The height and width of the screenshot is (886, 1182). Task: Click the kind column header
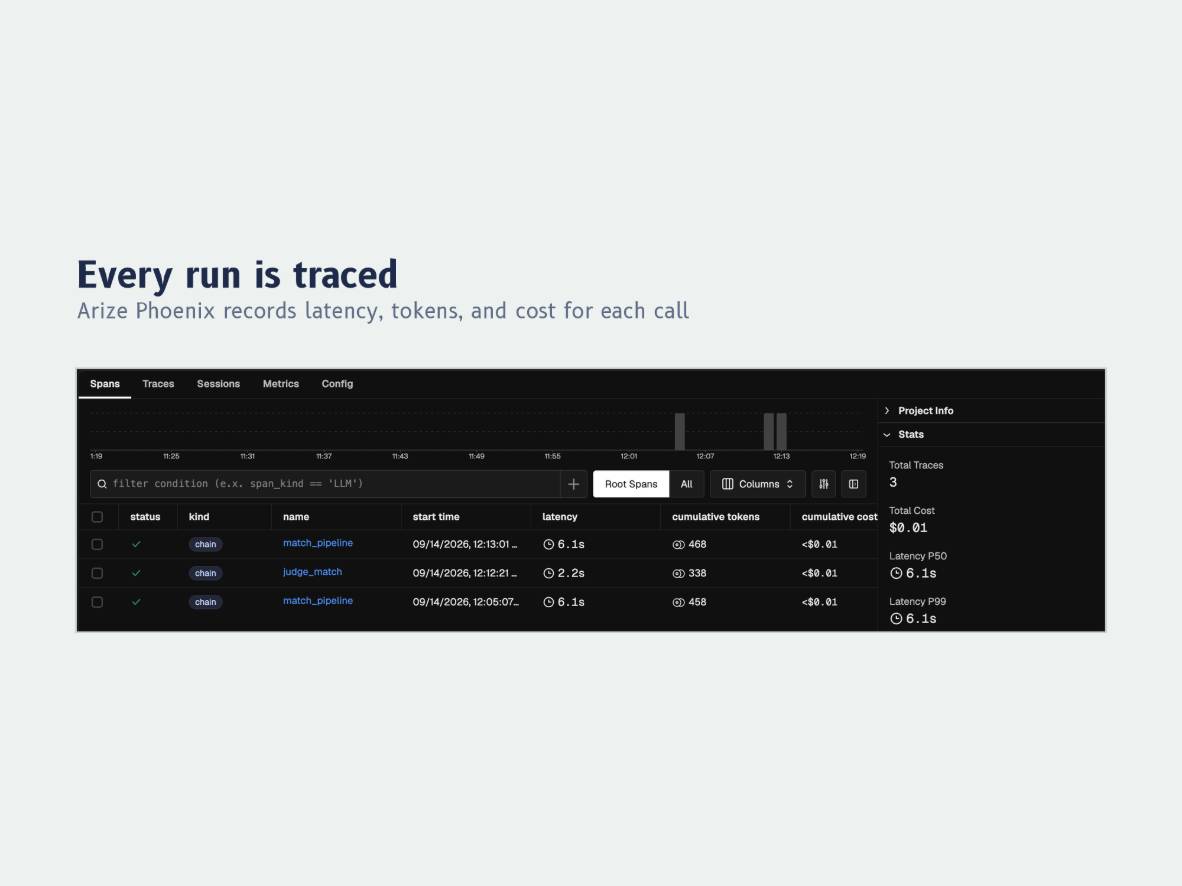click(199, 517)
